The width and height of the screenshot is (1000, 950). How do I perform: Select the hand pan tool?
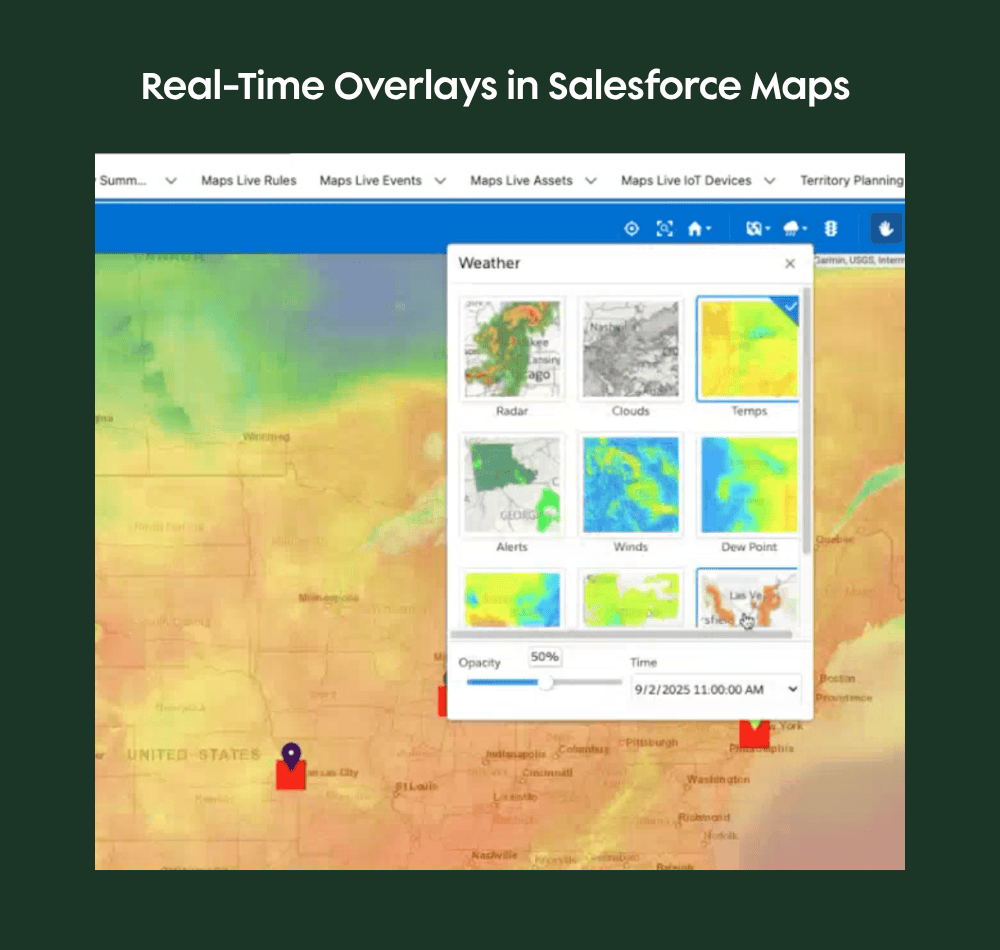[x=885, y=228]
